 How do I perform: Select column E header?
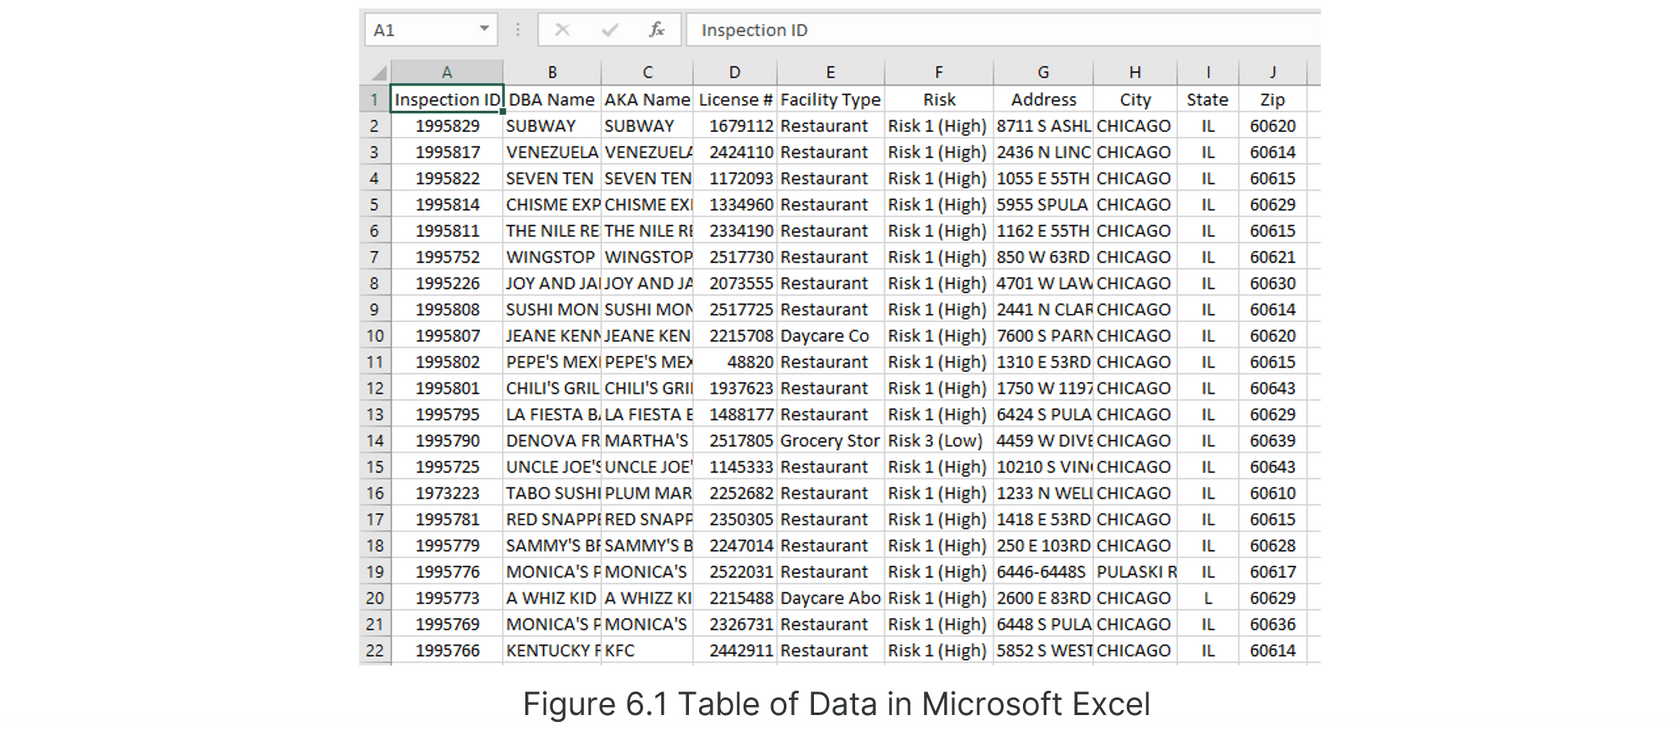[x=830, y=72]
